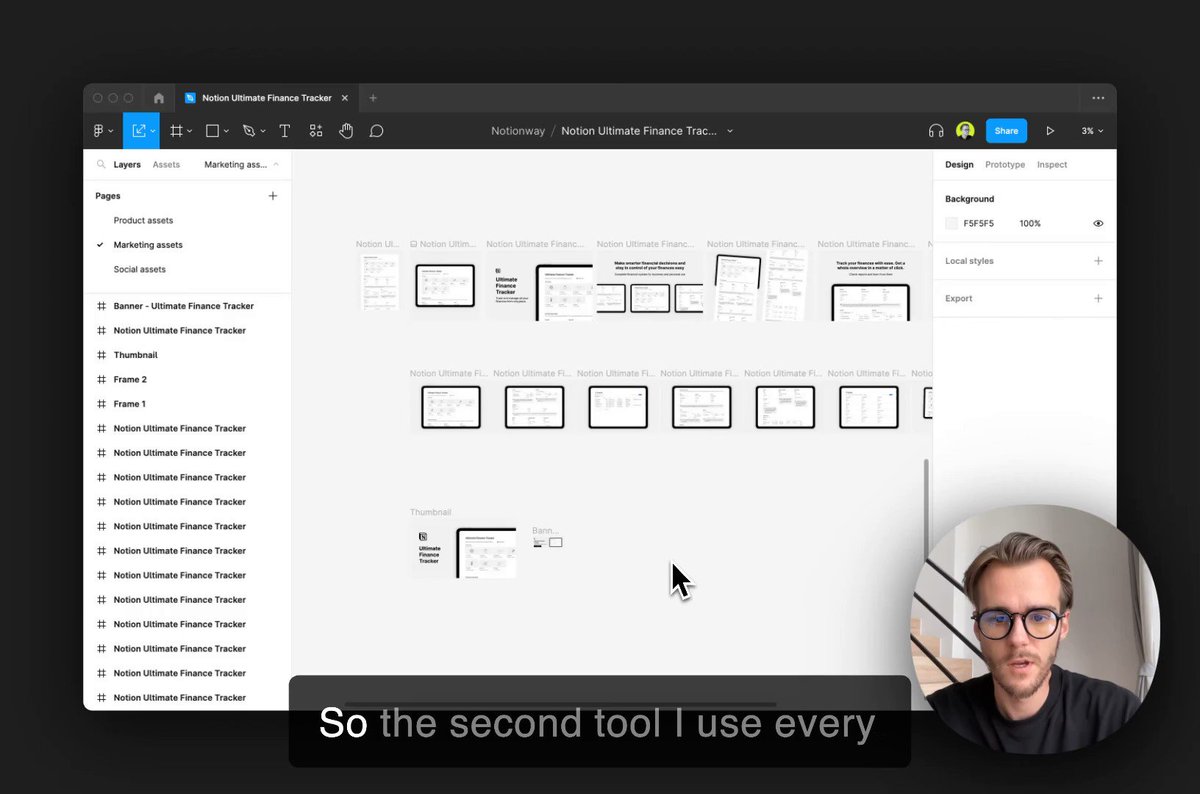Select the Banner - Ultimate Finance Tracker layer

[184, 306]
